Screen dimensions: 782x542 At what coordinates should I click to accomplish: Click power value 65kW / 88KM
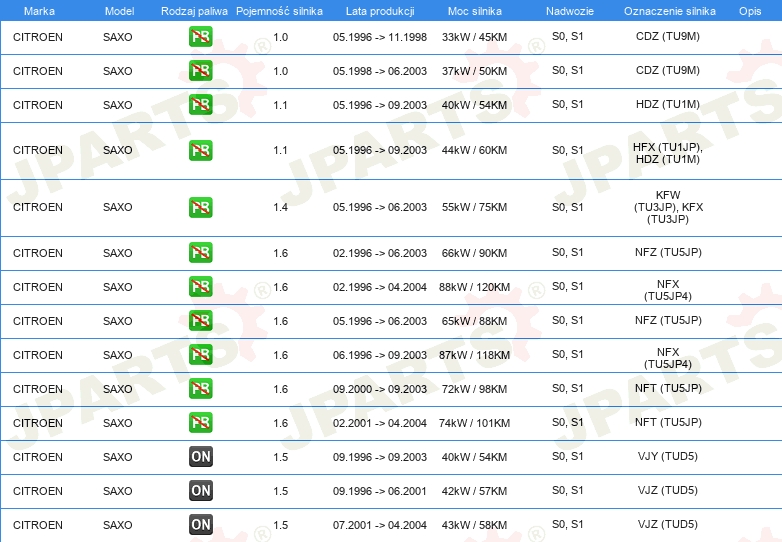click(474, 321)
